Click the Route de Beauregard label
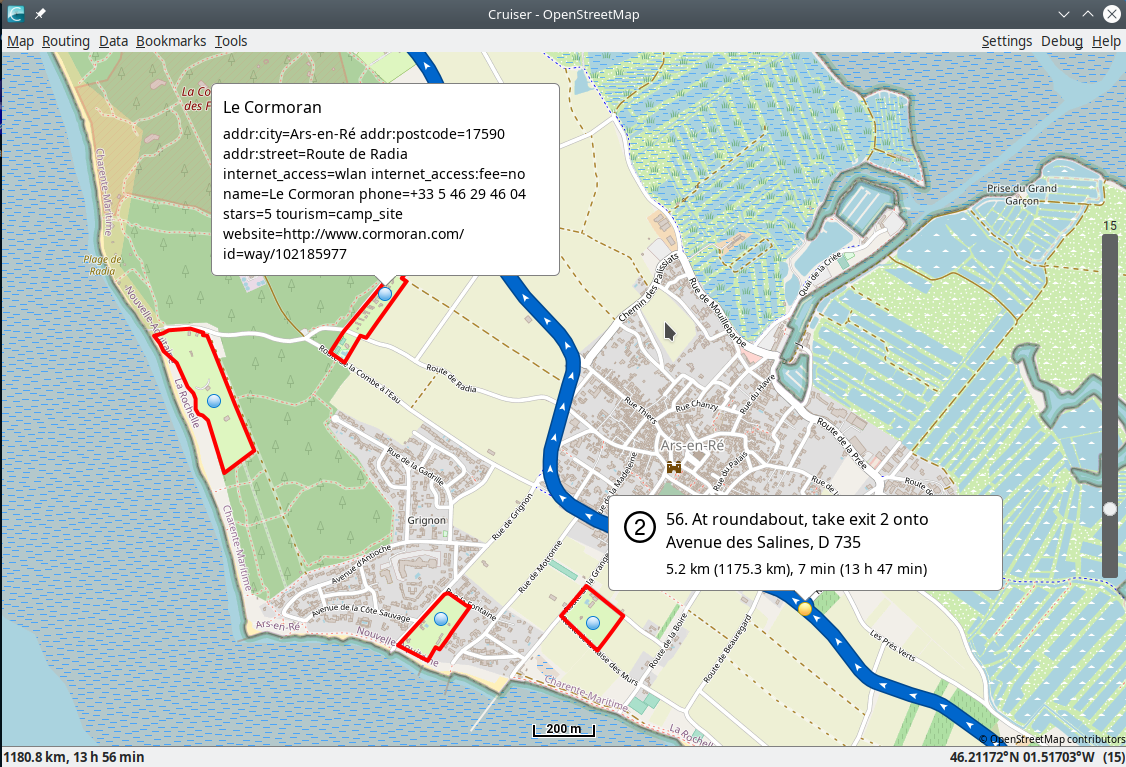 coord(727,648)
